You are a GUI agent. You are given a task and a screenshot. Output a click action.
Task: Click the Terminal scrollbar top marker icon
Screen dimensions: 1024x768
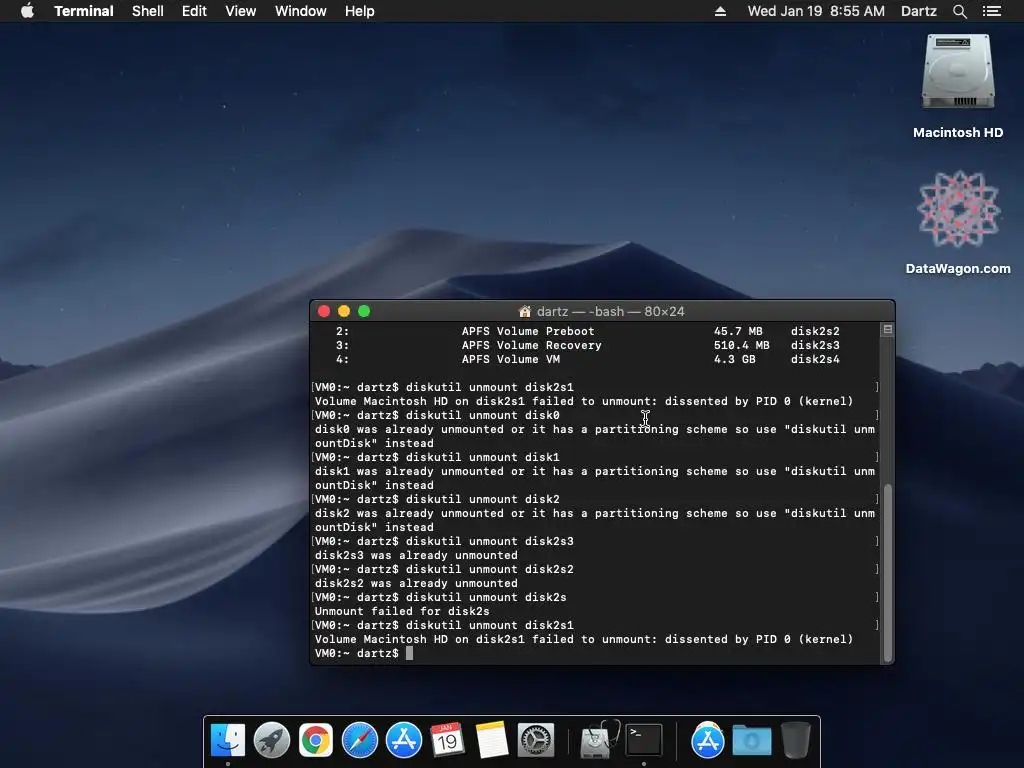coord(888,330)
